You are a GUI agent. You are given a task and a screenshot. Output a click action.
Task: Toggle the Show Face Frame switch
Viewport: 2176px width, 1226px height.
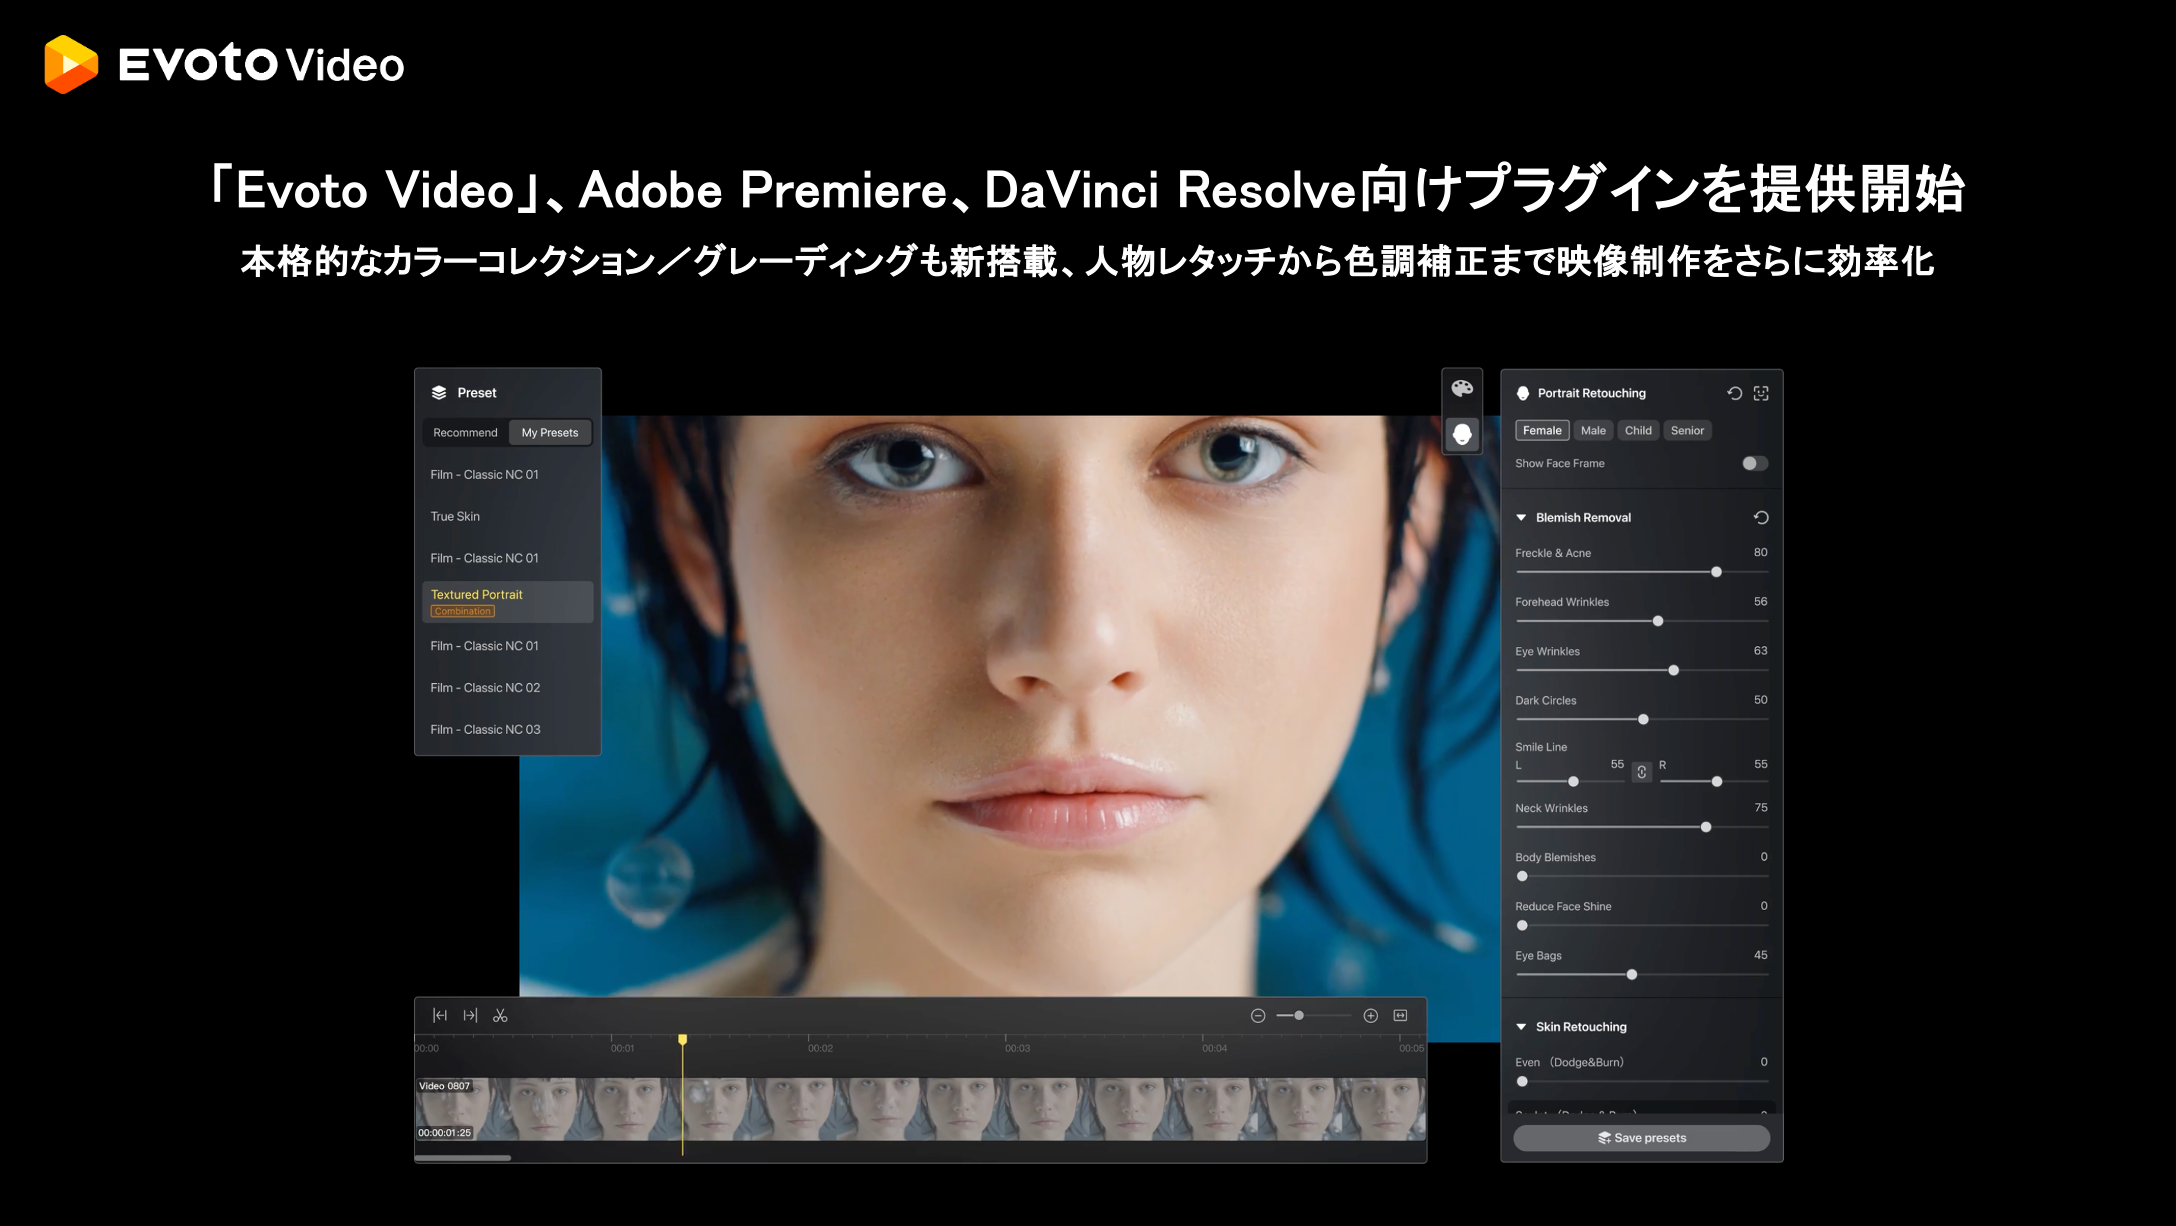[1755, 463]
